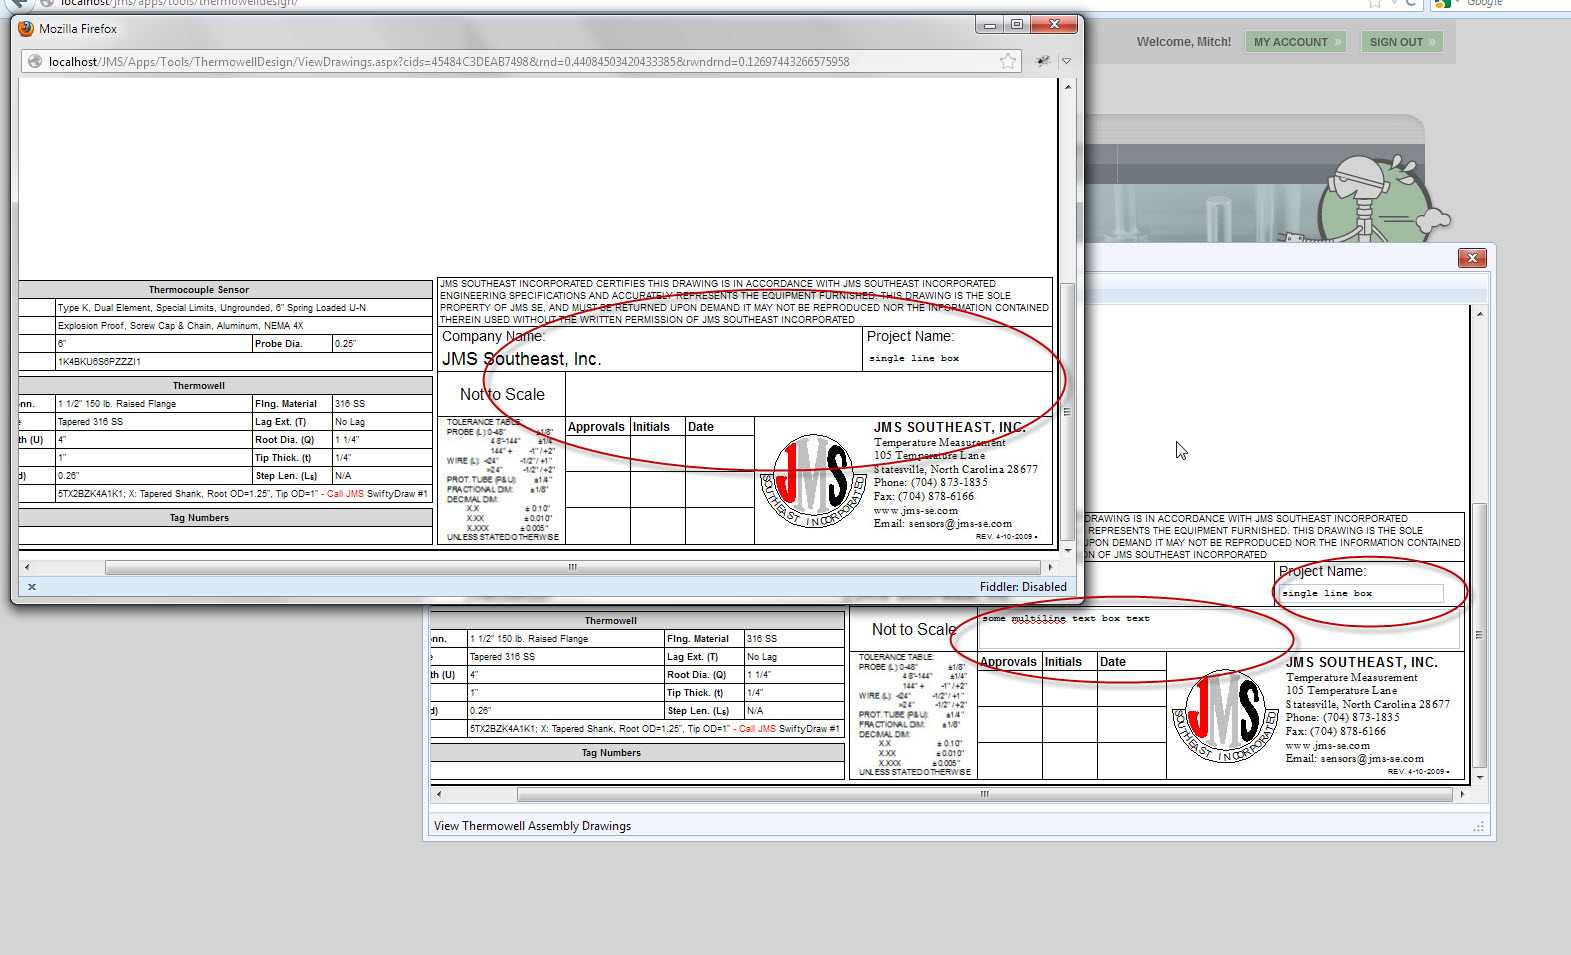Click the 'Tag Numbers' header in the popup
This screenshot has height=955, width=1571.
pyautogui.click(x=199, y=518)
